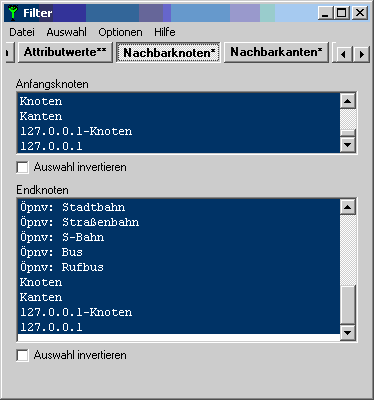Select the Nachbarknoten* tab
The width and height of the screenshot is (374, 400).
coord(168,52)
